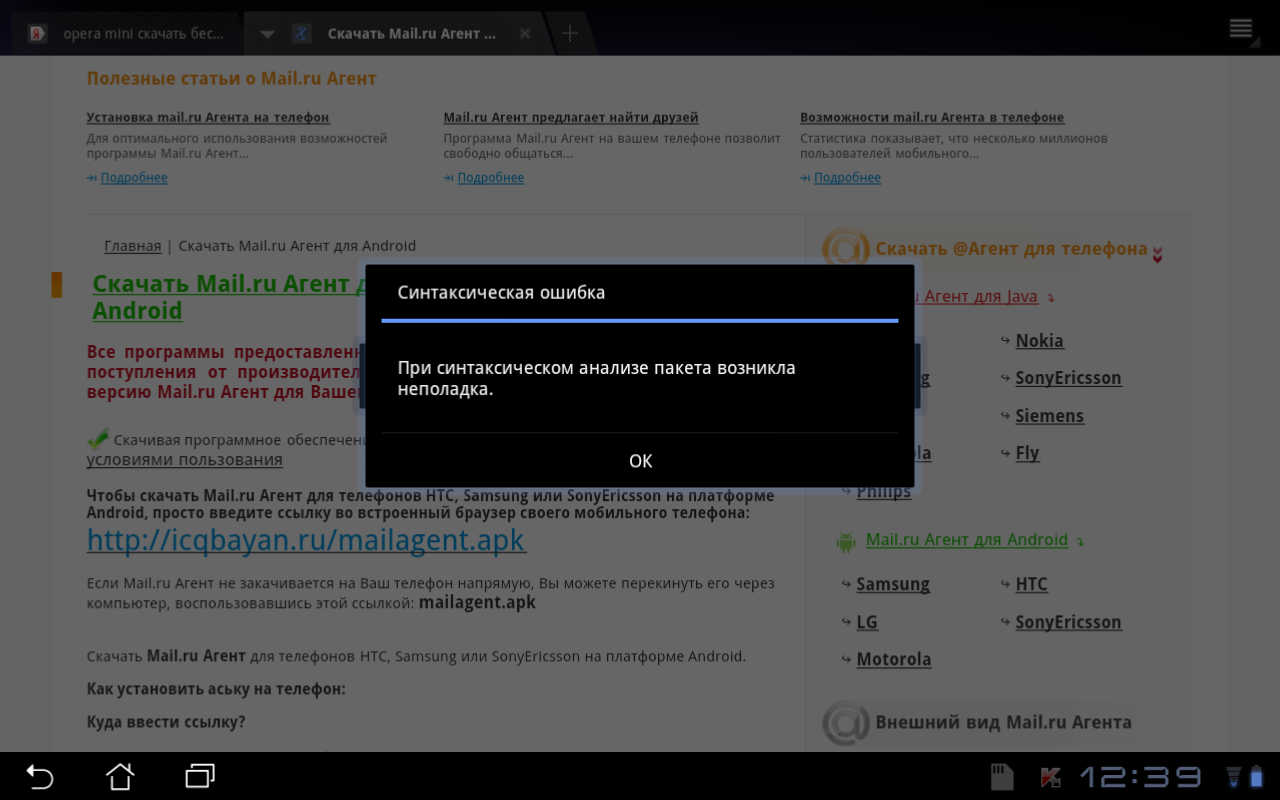Switch to the opera mini скачать tab
1280x800 pixels.
128,34
